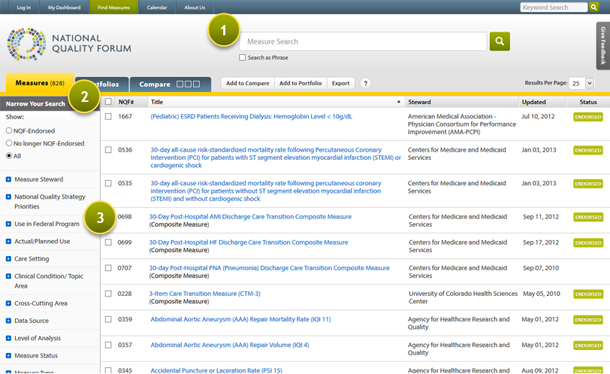
Task: Open Abdominal Aortic Aneurysm Repair Volume link
Action: (x=230, y=345)
